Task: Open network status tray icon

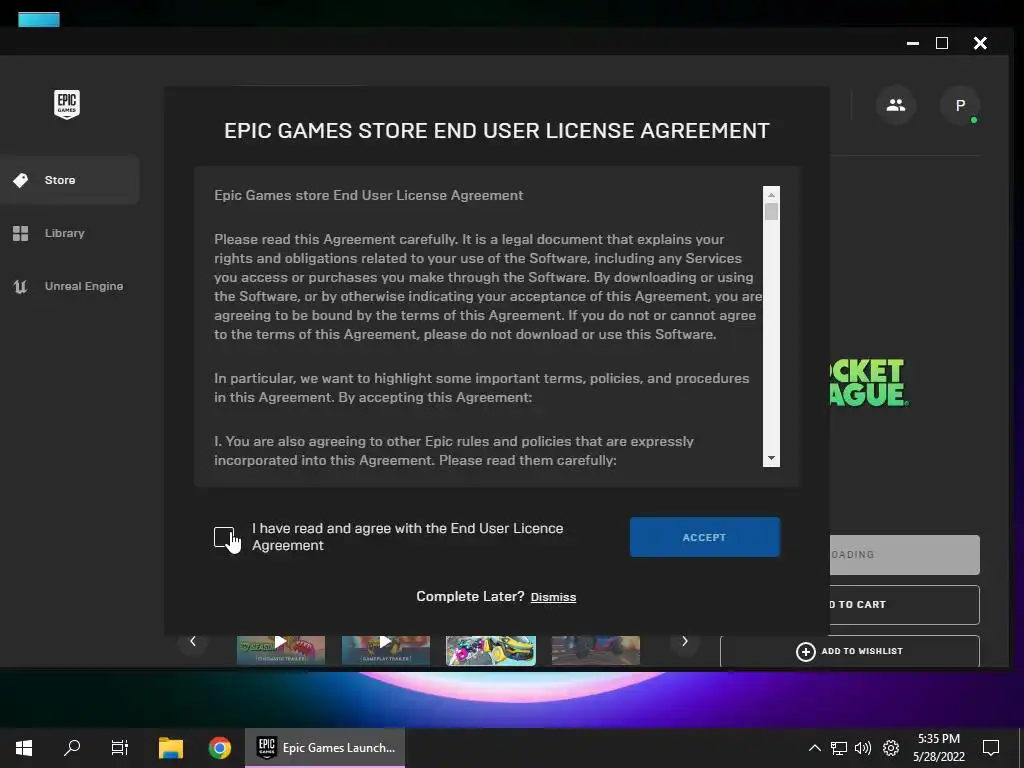Action: tap(839, 748)
